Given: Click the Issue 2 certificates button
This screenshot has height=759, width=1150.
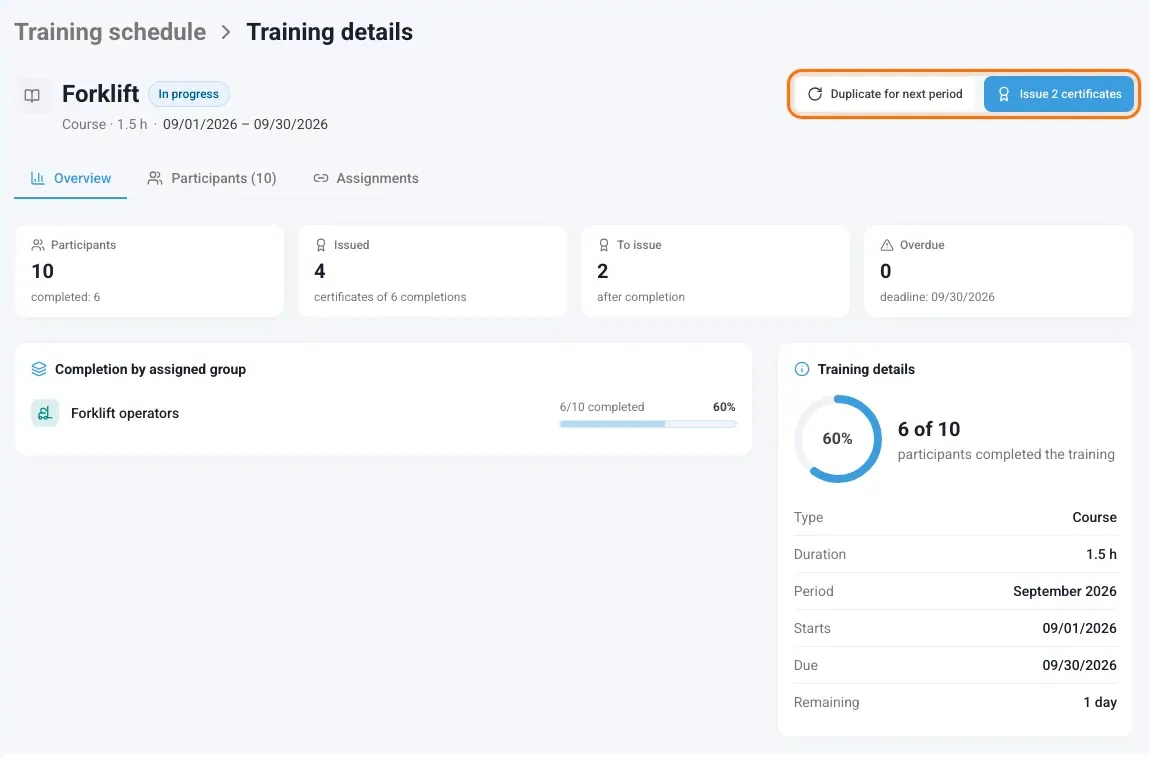Looking at the screenshot, I should pyautogui.click(x=1059, y=94).
